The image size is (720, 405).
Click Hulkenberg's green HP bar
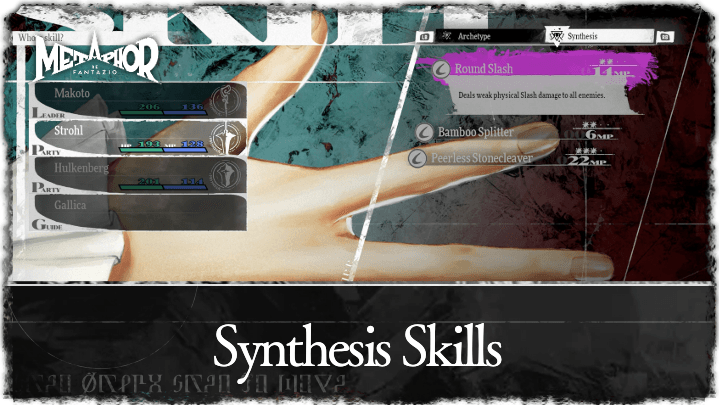pyautogui.click(x=141, y=187)
